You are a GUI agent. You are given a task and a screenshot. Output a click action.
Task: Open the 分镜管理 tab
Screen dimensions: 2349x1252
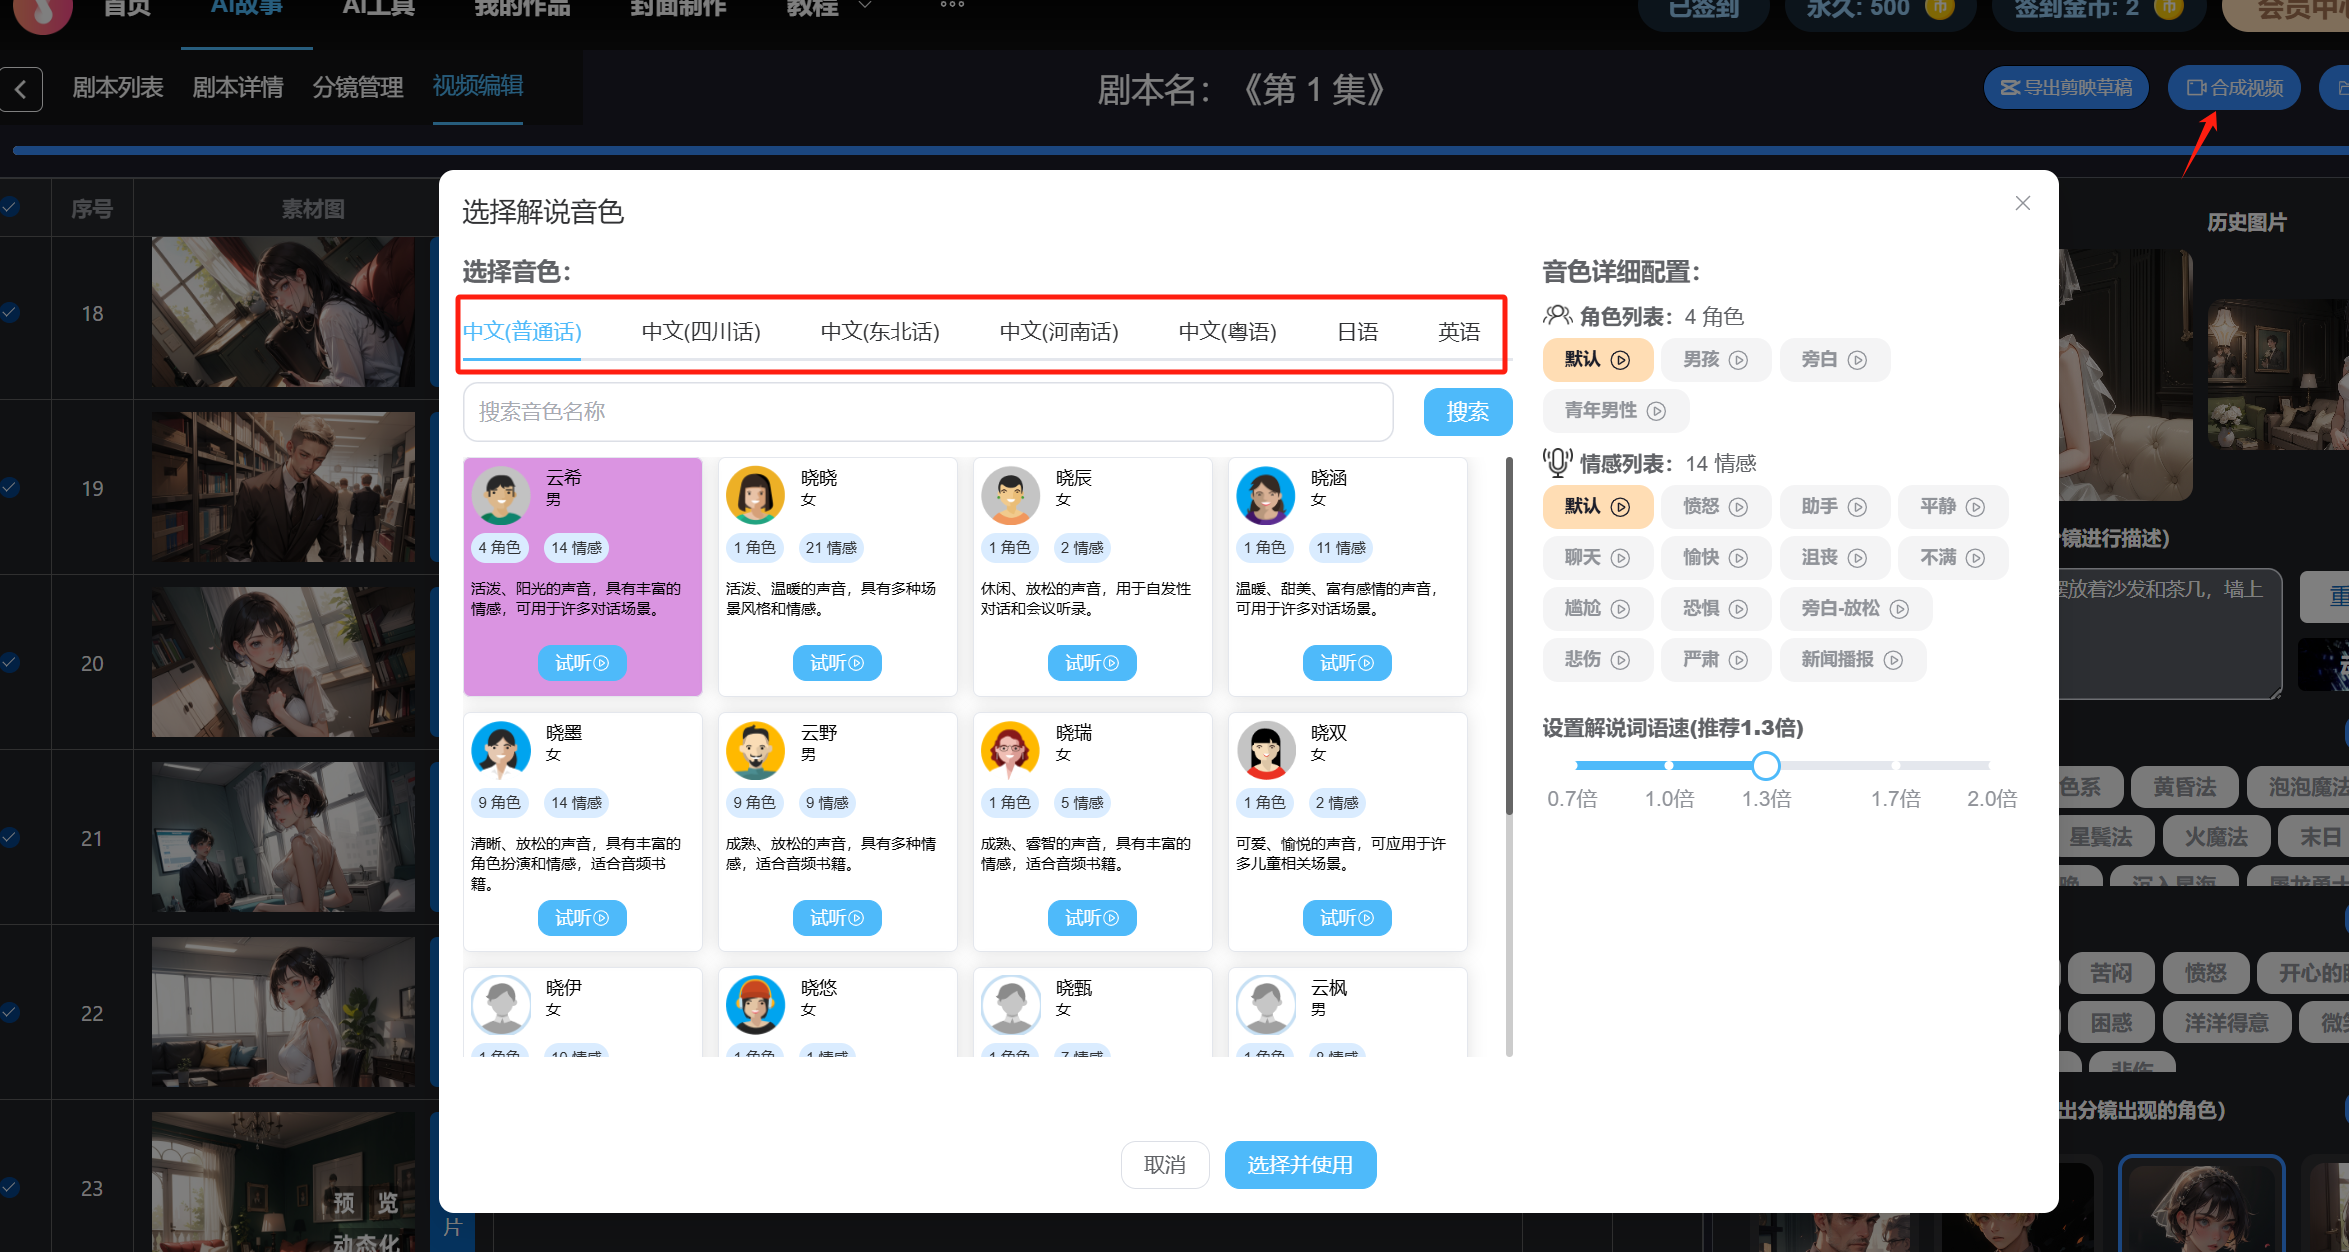tap(359, 87)
